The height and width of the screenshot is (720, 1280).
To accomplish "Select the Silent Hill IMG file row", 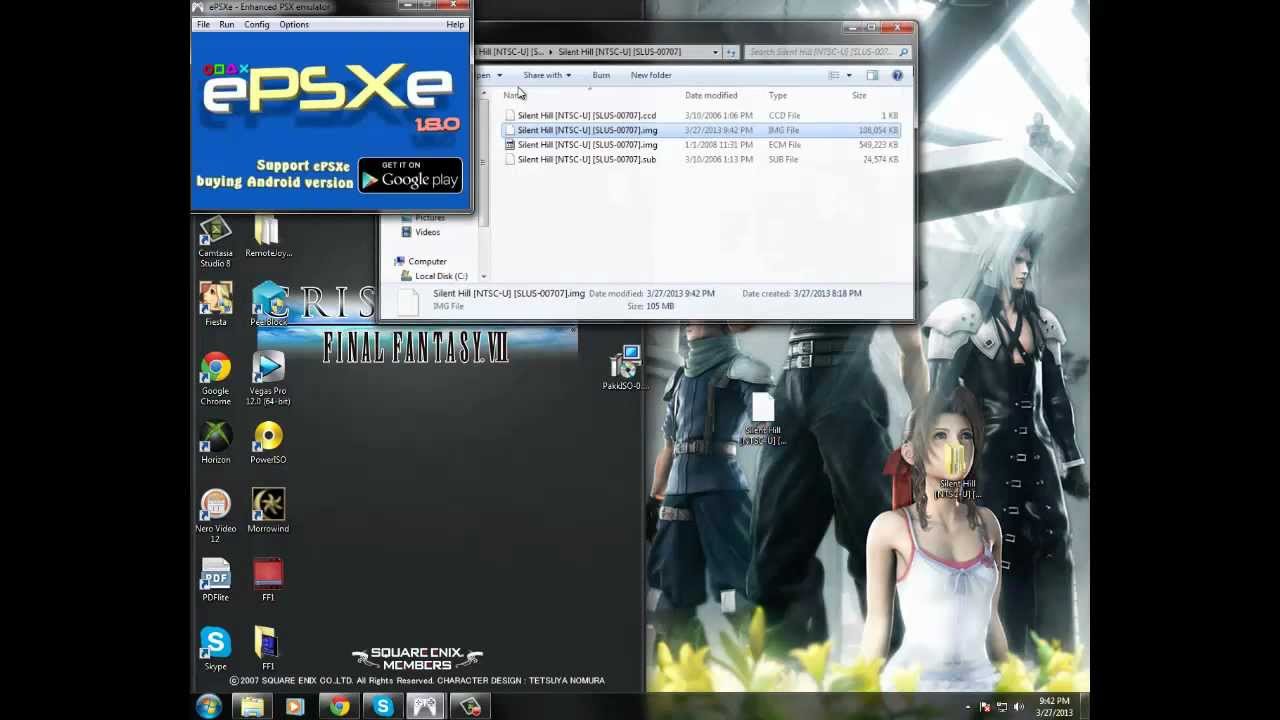I will click(x=702, y=130).
